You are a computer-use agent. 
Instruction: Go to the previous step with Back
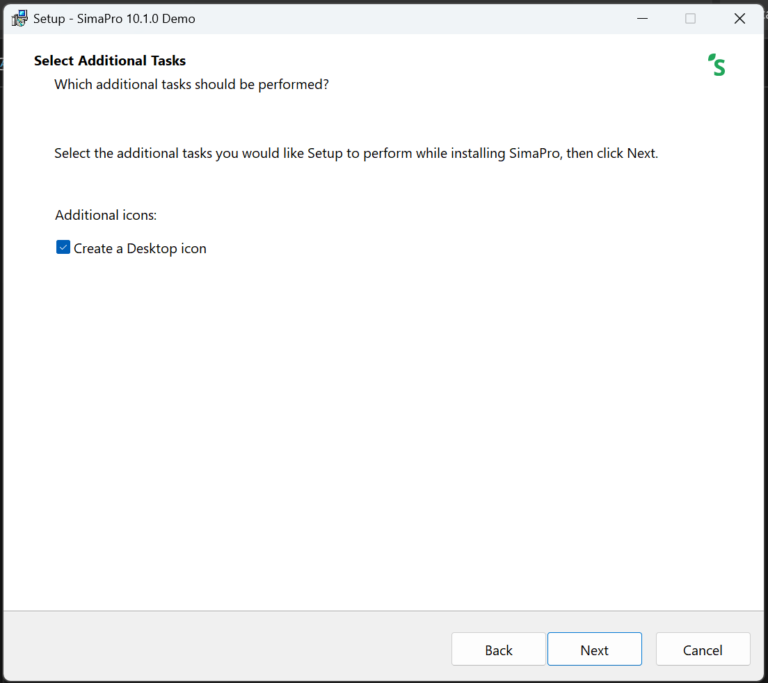click(x=498, y=650)
